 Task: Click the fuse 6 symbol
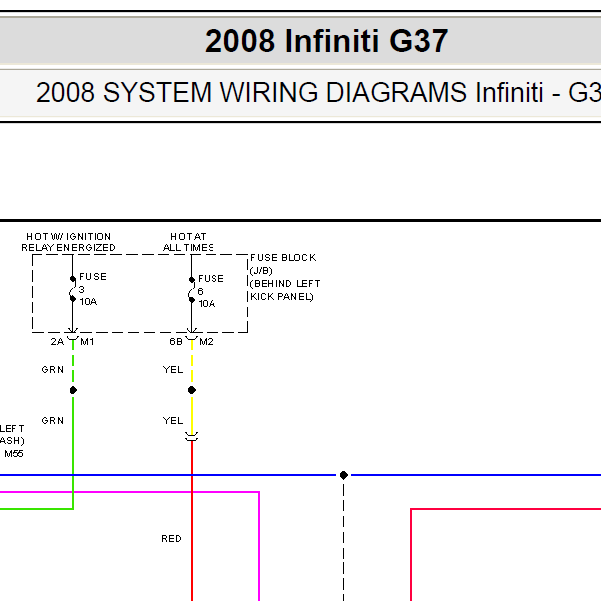[x=191, y=290]
